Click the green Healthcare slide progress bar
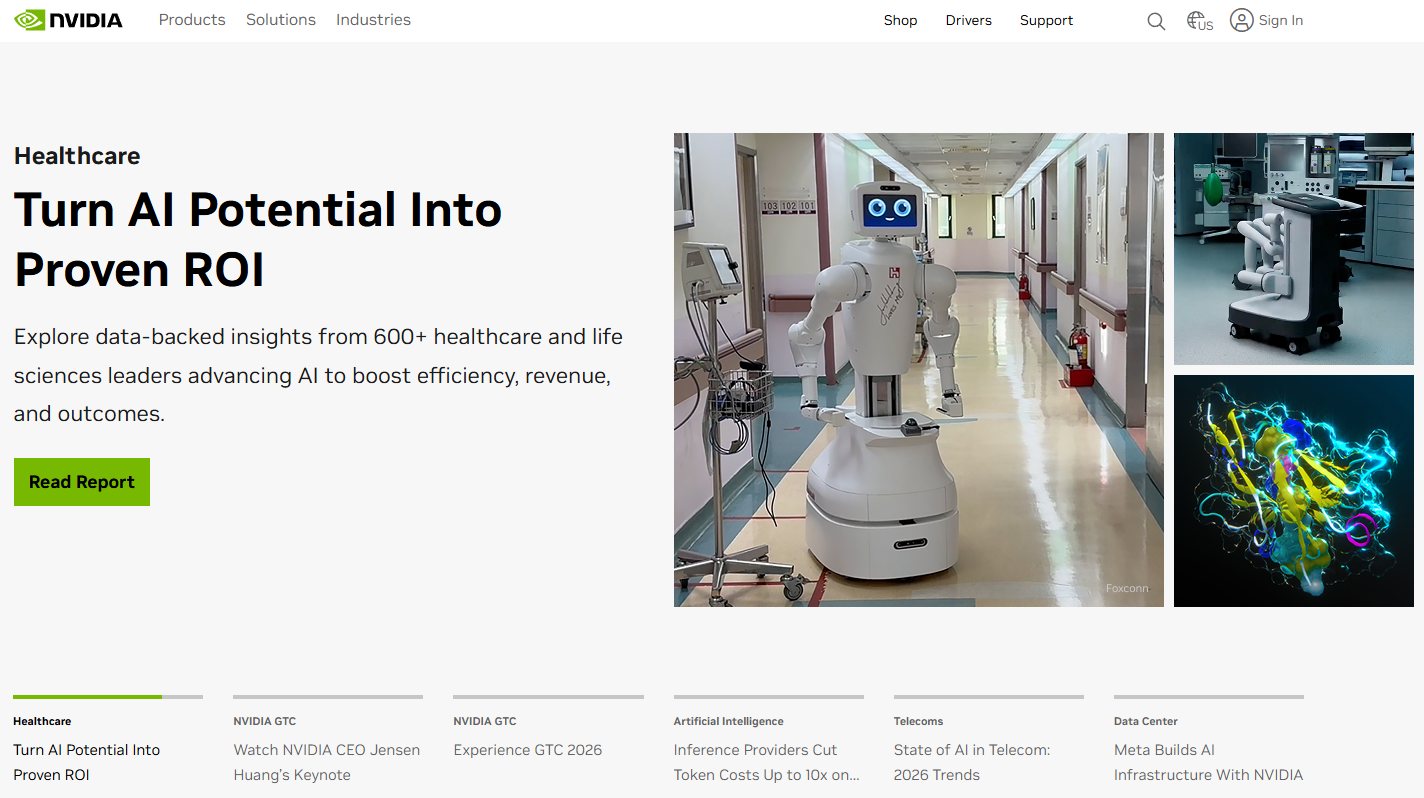1424x798 pixels. [87, 697]
